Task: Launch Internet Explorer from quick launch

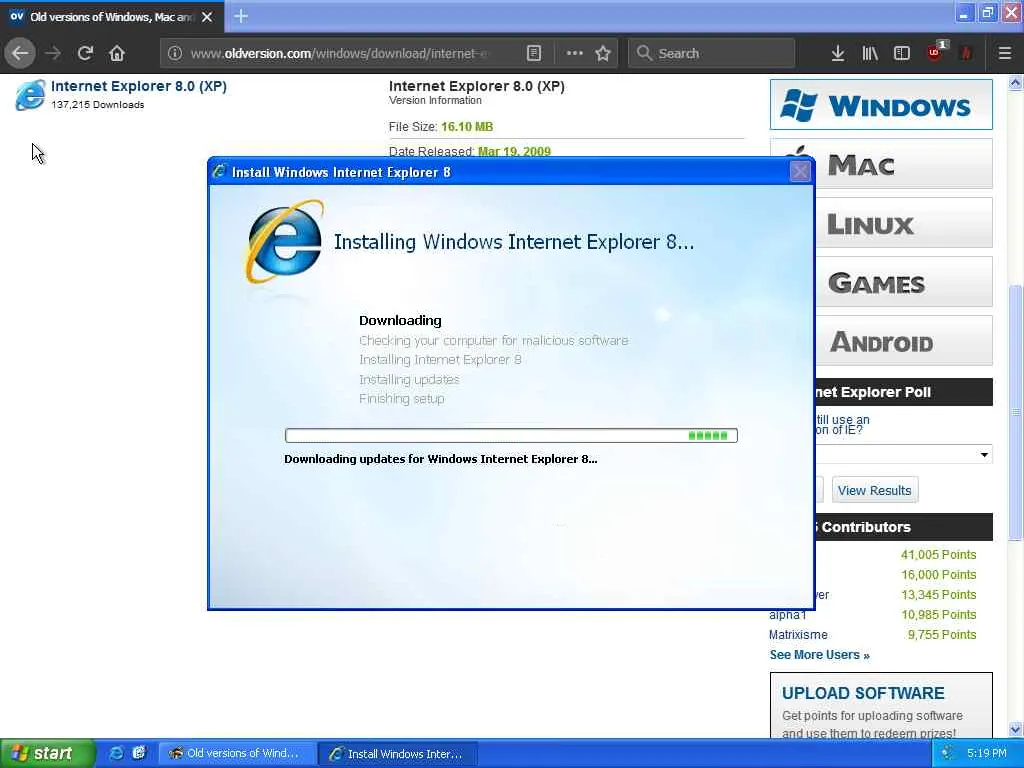Action: 116,754
